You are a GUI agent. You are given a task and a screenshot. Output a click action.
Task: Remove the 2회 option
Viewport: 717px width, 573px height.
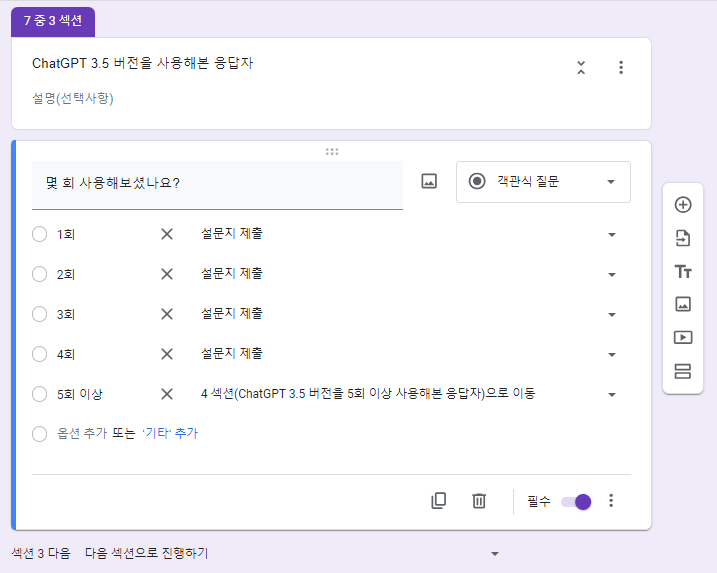click(167, 274)
